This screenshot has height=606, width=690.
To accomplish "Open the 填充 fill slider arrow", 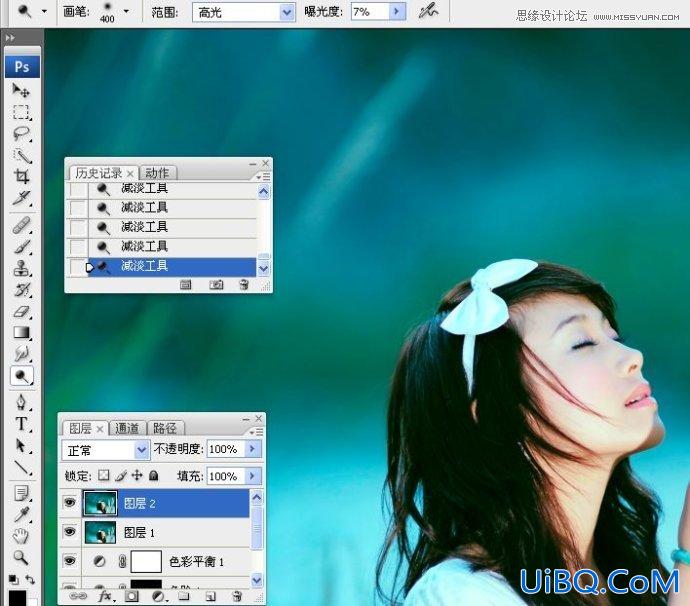I will click(x=253, y=476).
